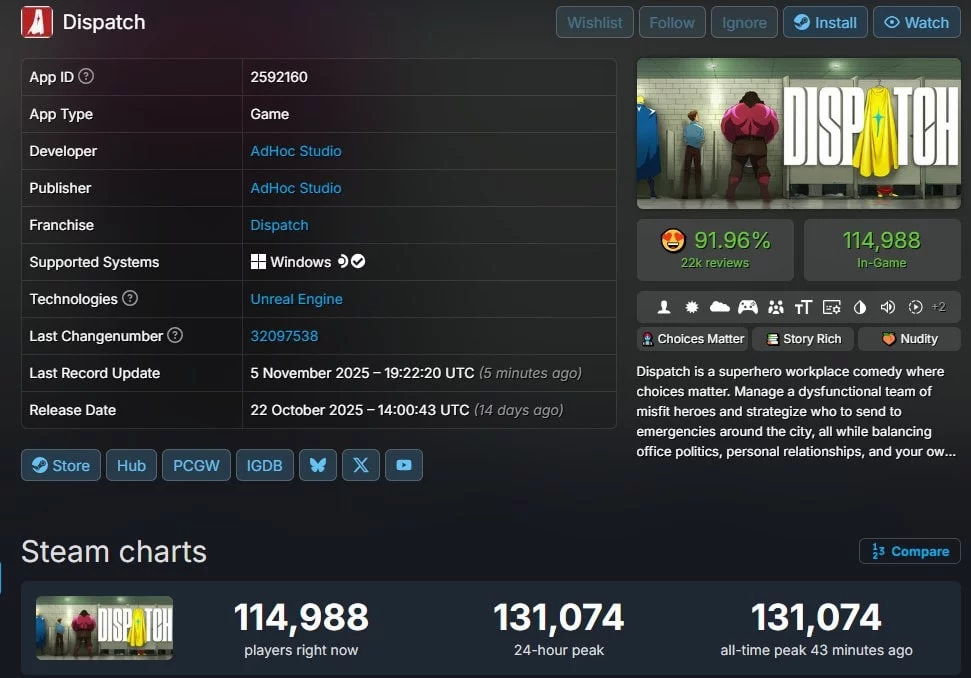Click the controller support gamepad icon
This screenshot has width=971, height=678.
pyautogui.click(x=747, y=307)
